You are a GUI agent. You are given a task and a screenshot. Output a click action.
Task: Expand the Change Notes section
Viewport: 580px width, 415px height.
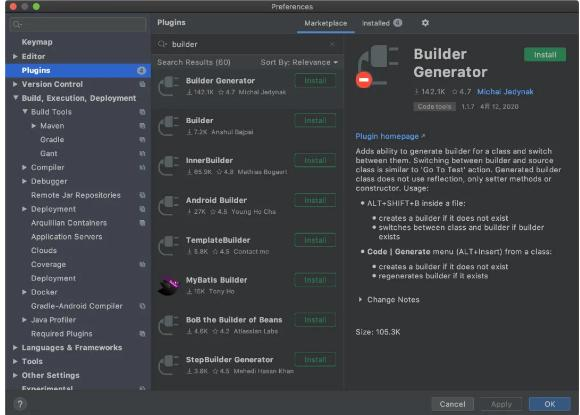[361, 300]
